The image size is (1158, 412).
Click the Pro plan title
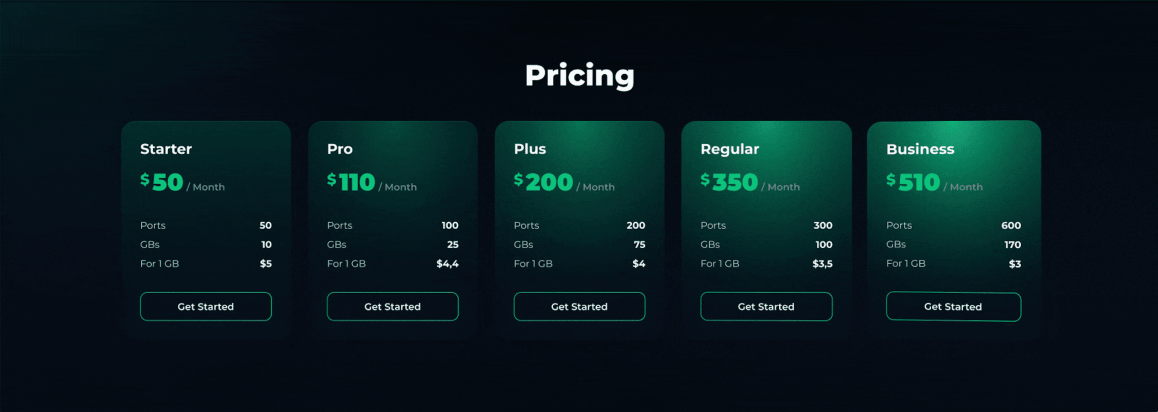point(340,149)
